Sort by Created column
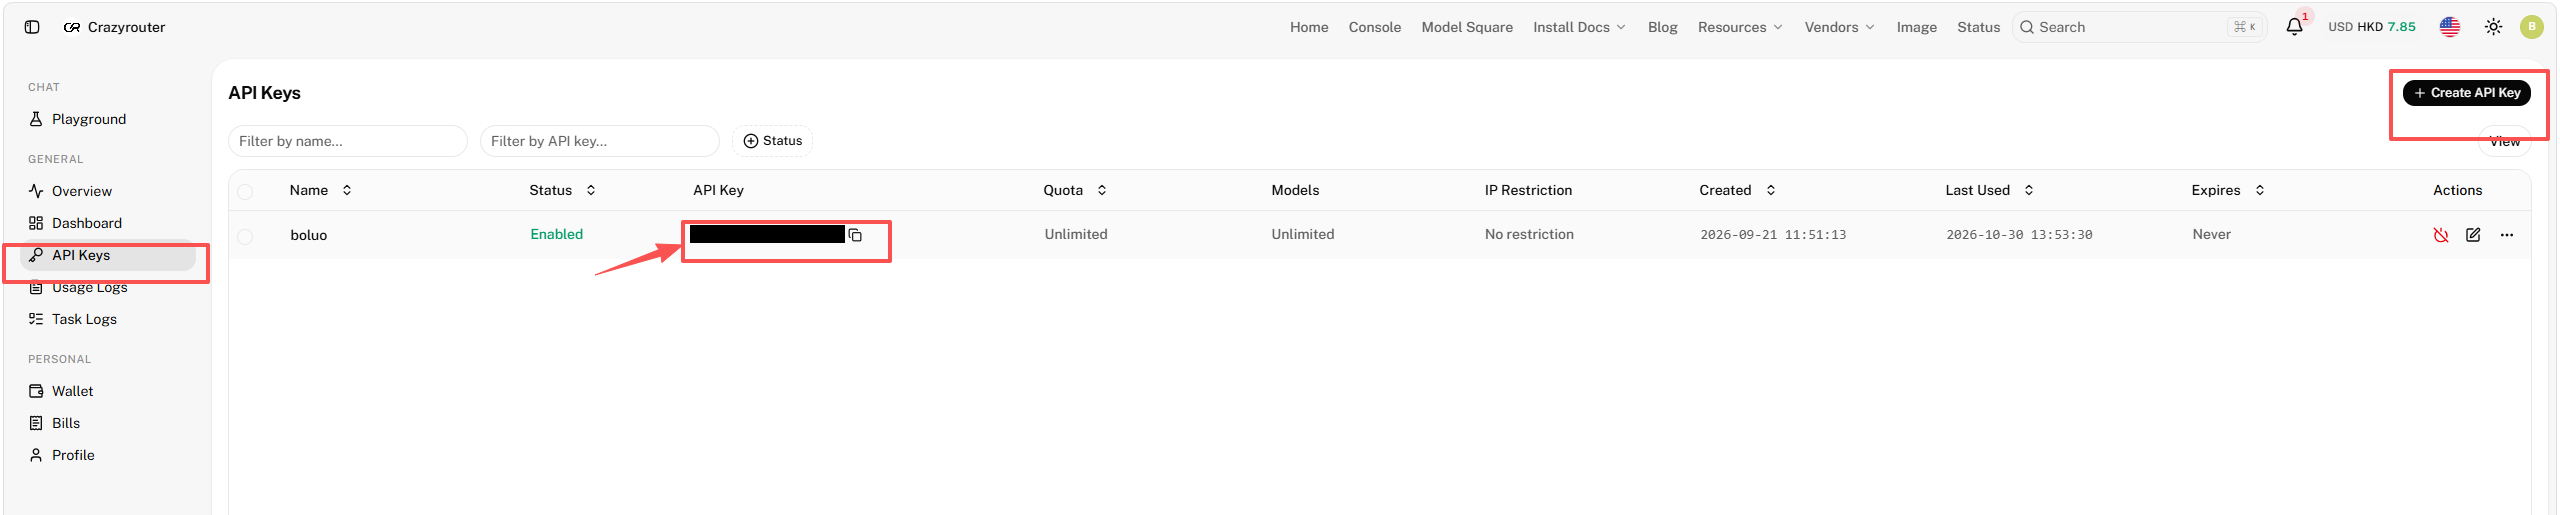This screenshot has height=515, width=2560. (x=1737, y=190)
